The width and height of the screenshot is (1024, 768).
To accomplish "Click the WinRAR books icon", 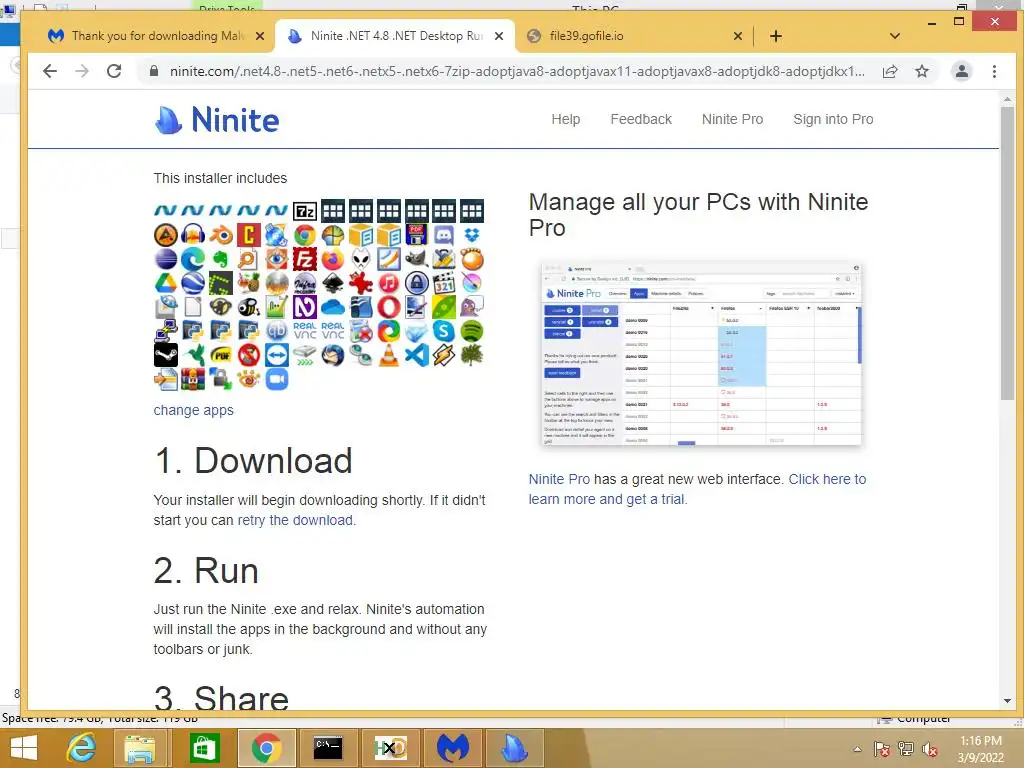I will point(193,379).
